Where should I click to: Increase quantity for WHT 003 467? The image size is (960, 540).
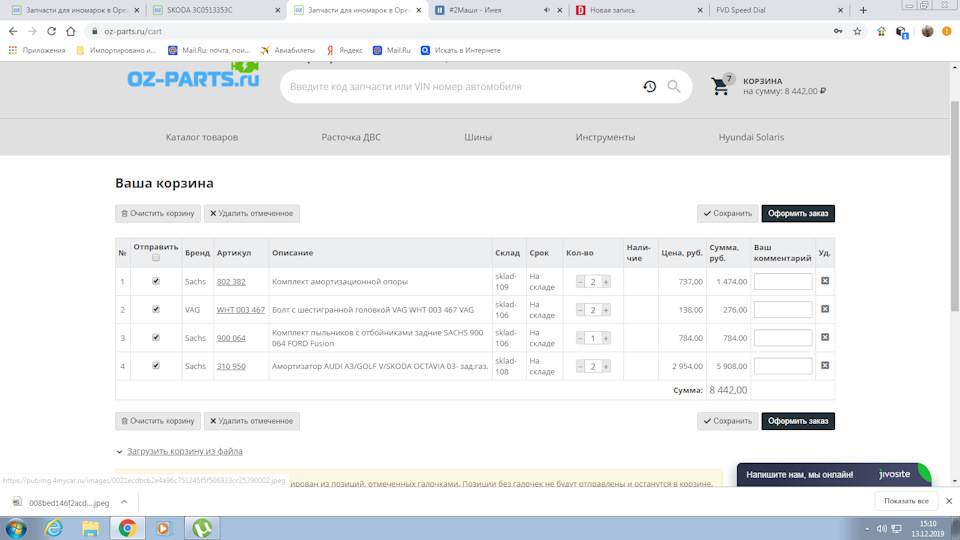pyautogui.click(x=606, y=310)
